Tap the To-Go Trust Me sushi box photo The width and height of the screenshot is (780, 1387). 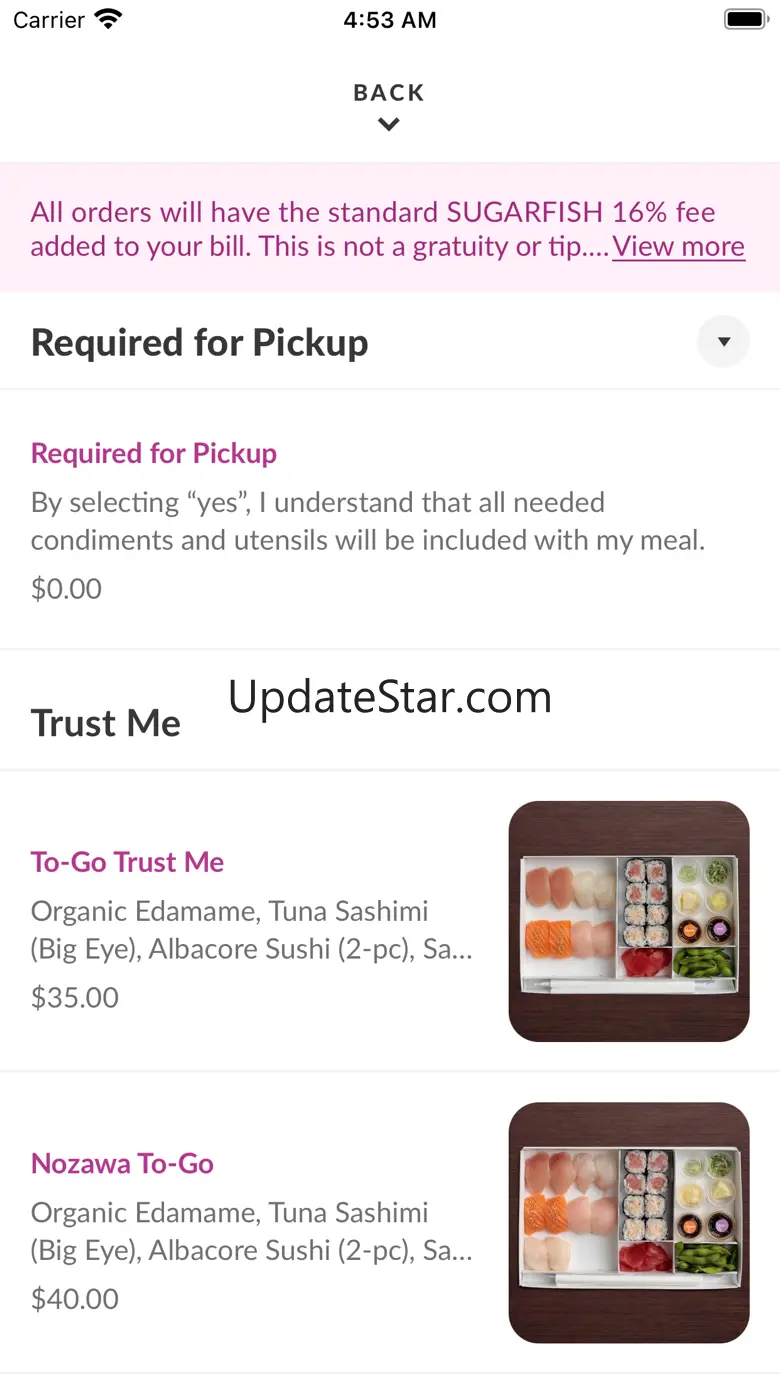coord(629,921)
